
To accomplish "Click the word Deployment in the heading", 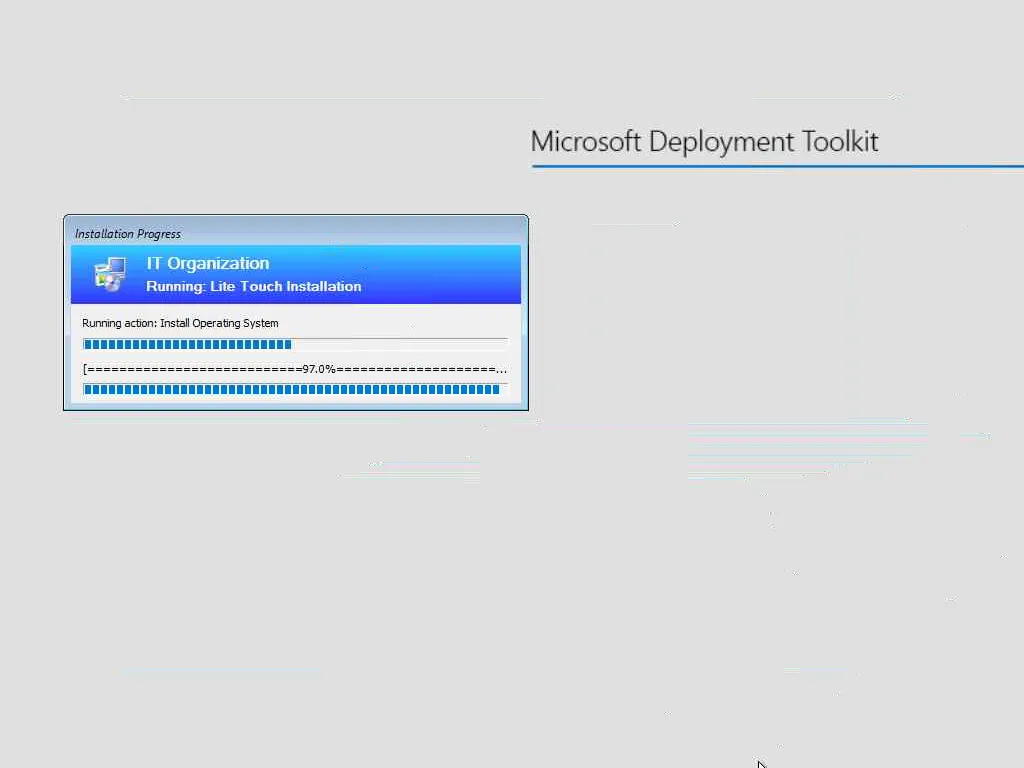I will 722,142.
